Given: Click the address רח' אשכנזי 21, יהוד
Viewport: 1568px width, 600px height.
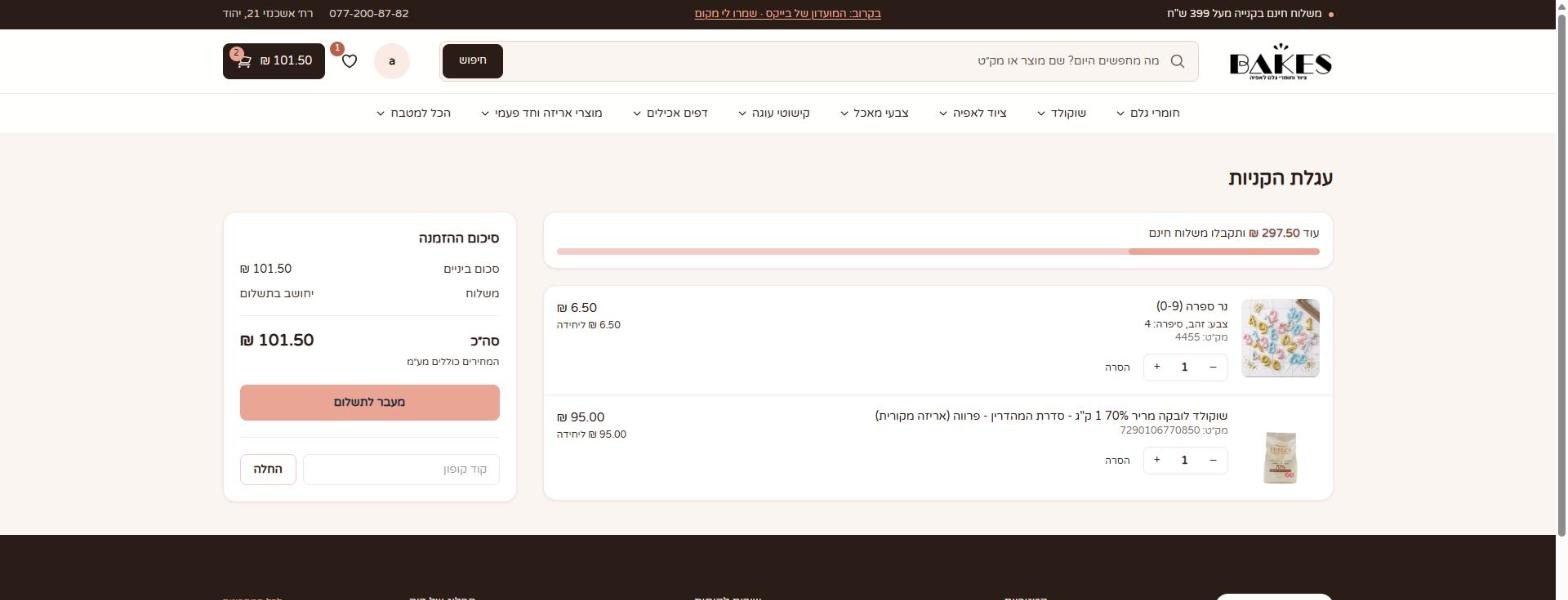Looking at the screenshot, I should click(x=268, y=14).
